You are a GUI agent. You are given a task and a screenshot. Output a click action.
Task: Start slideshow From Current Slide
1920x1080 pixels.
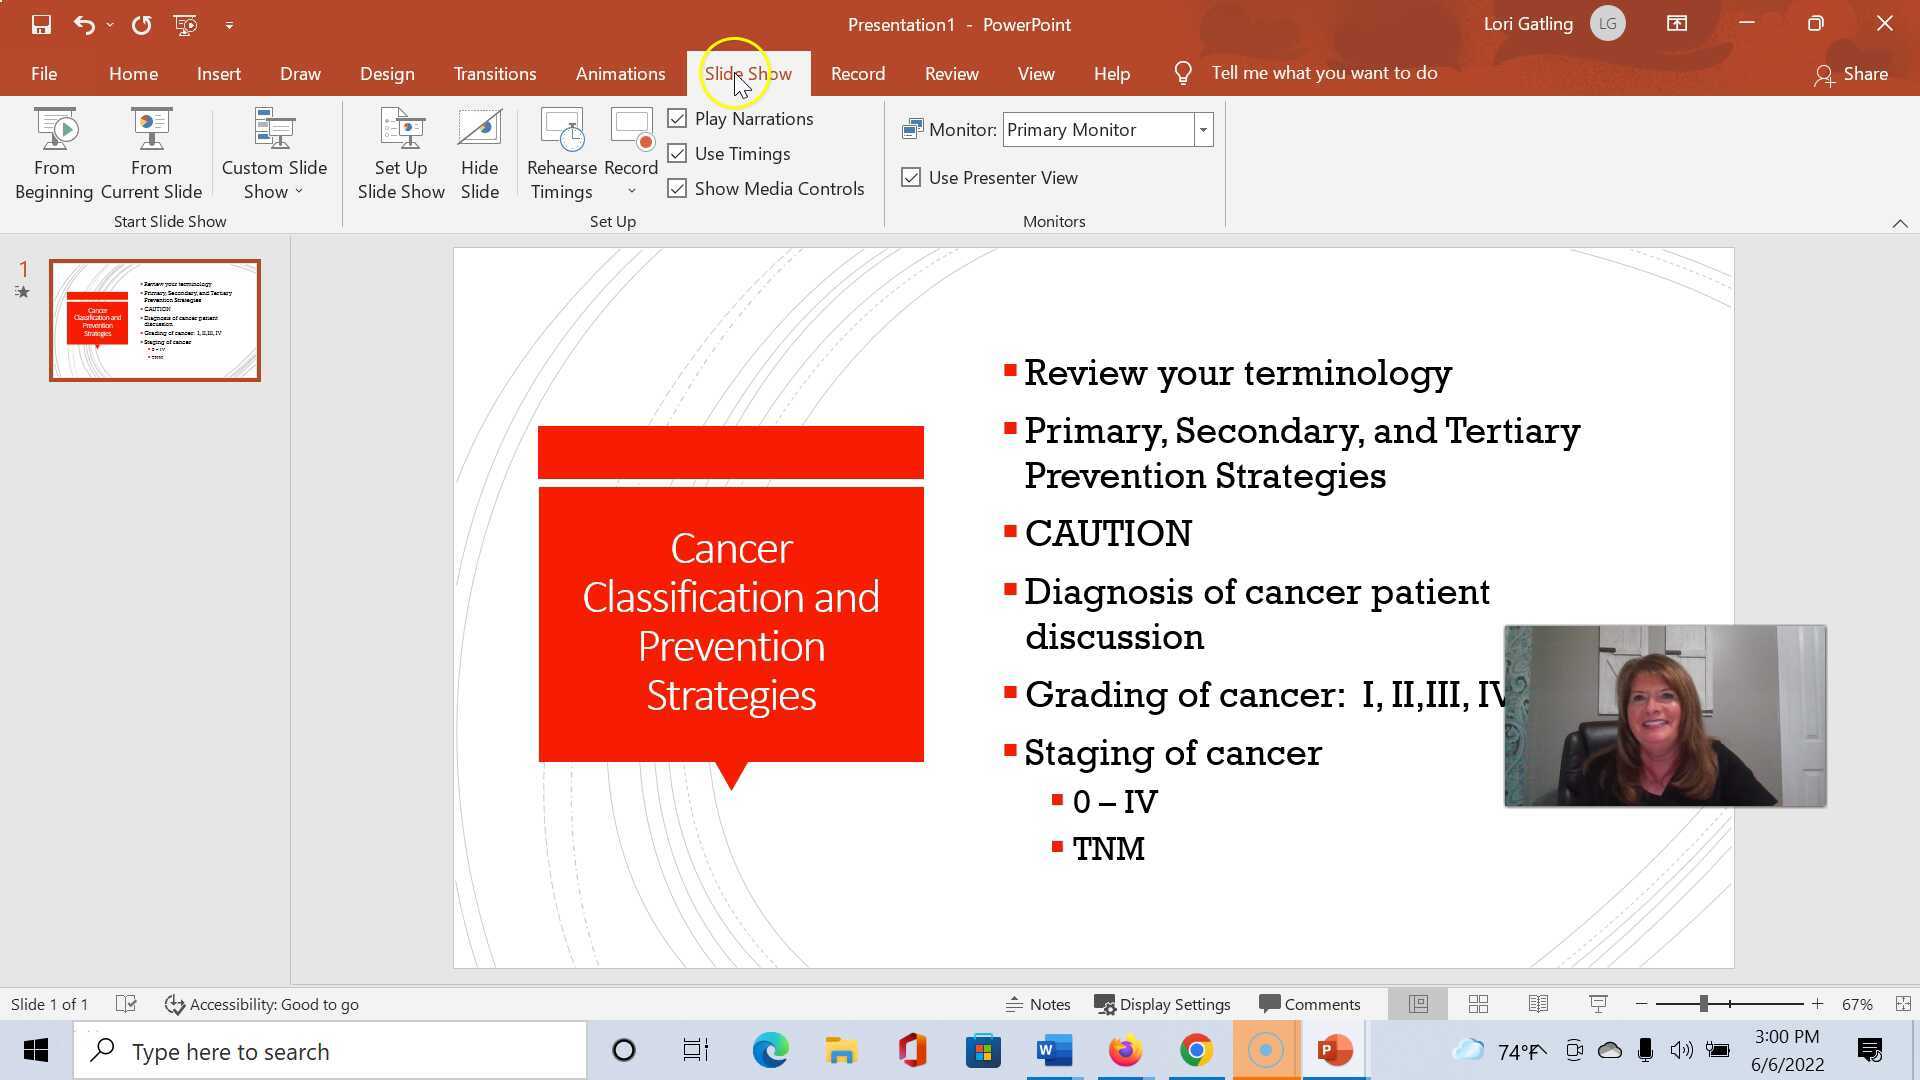[151, 152]
